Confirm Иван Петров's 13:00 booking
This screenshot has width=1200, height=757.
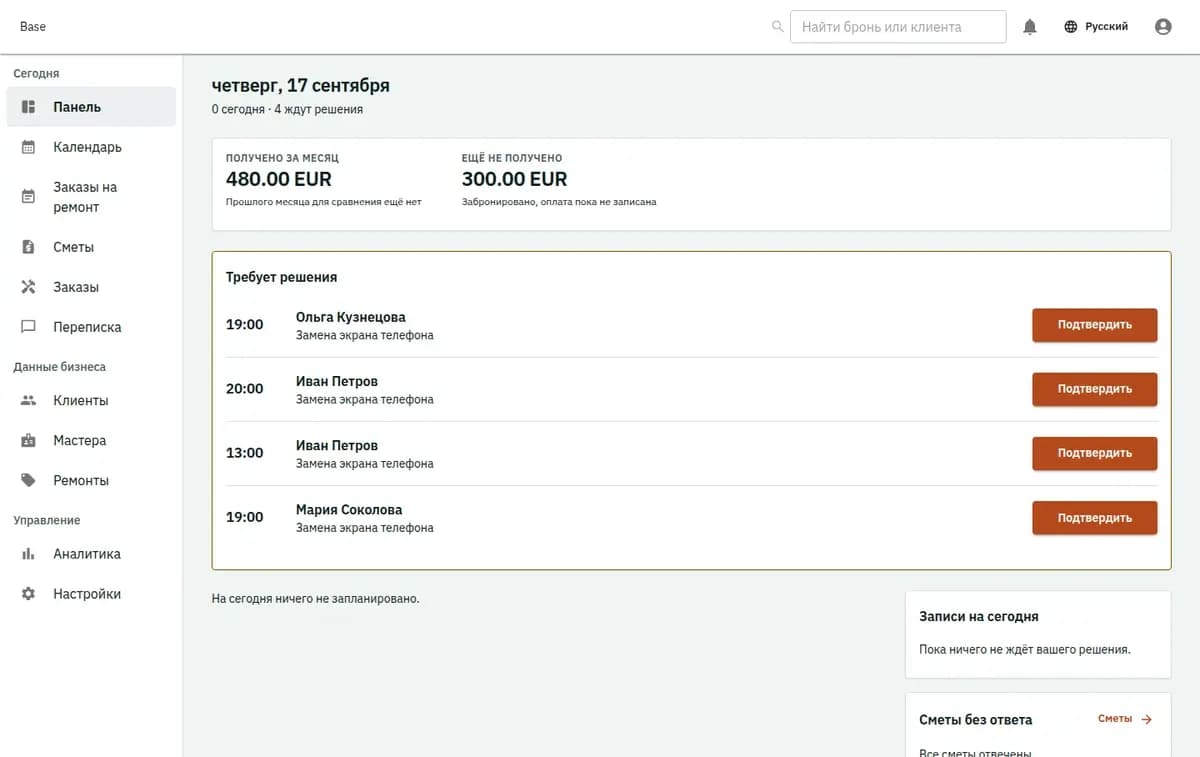point(1095,453)
